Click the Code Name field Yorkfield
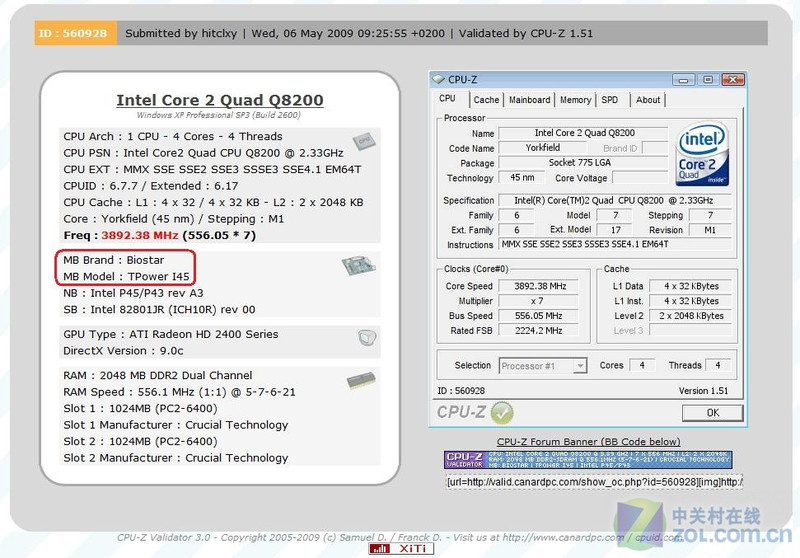 tap(542, 148)
